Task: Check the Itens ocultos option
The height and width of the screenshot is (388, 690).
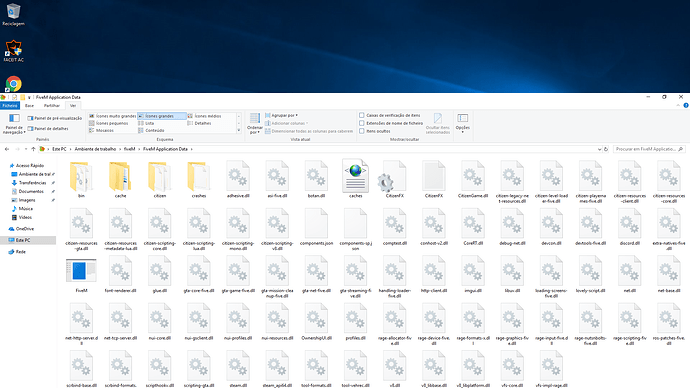Action: tap(362, 131)
